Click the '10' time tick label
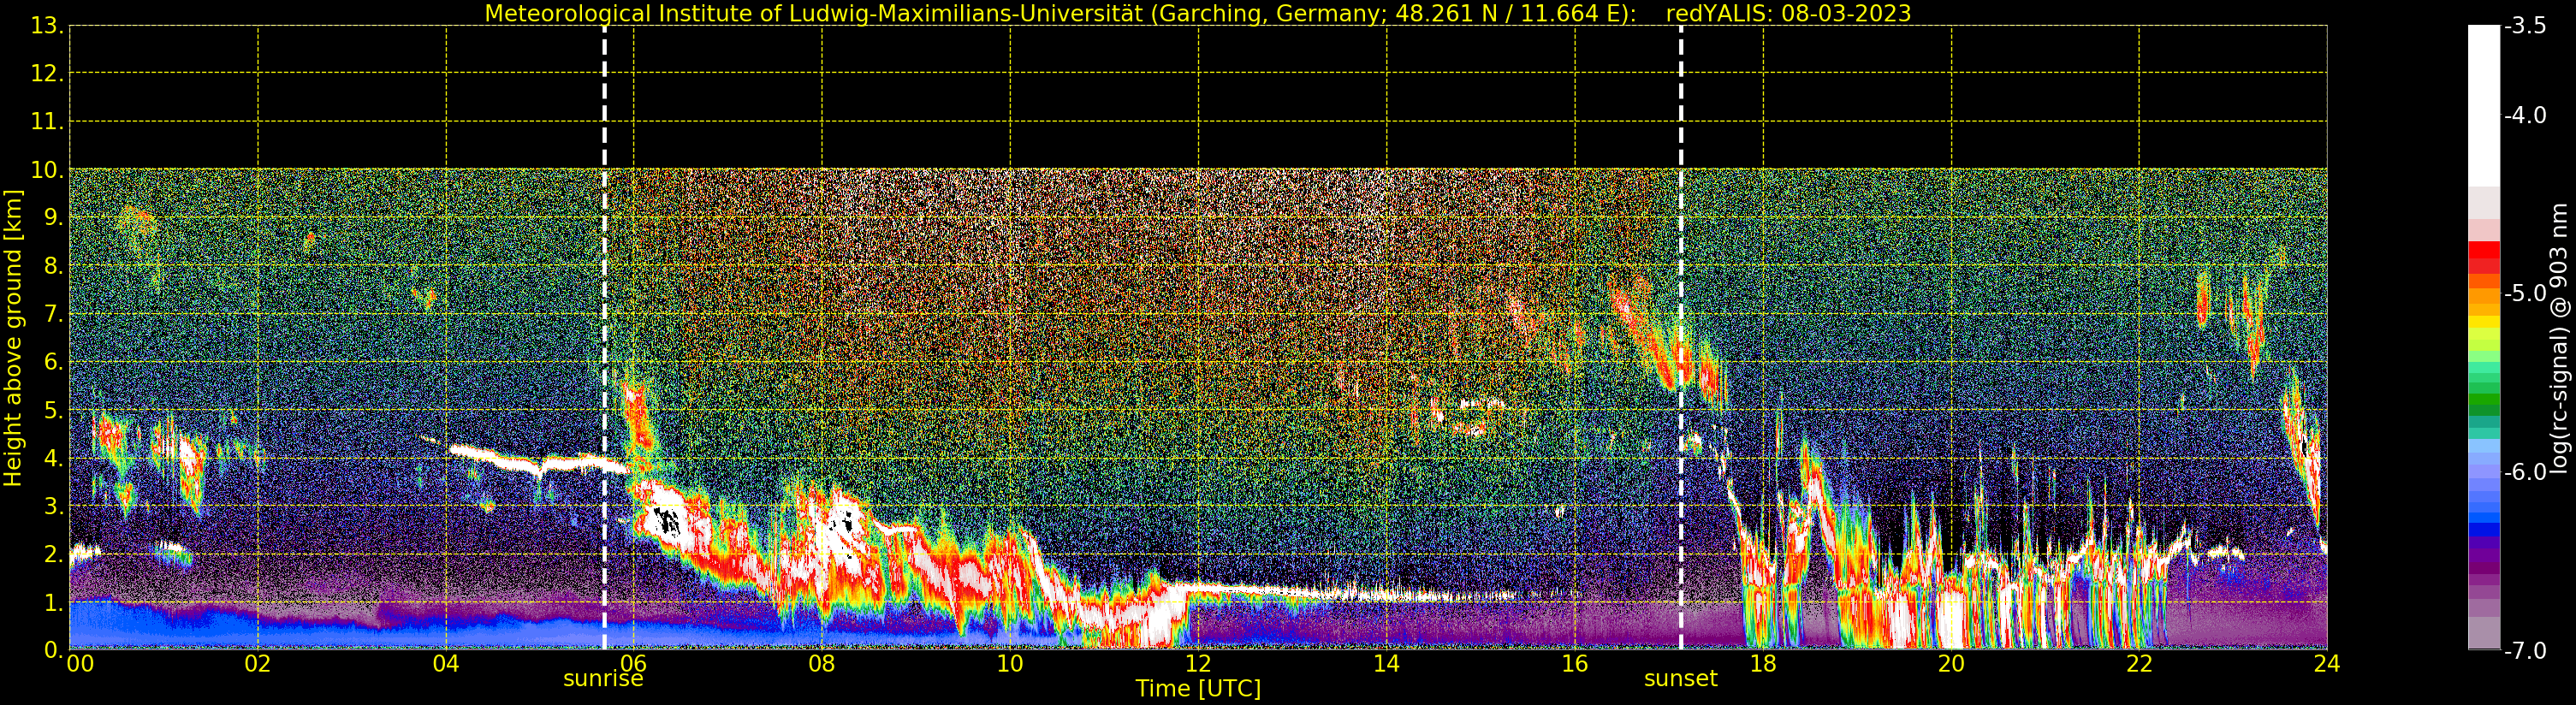This screenshot has width=2576, height=705. (x=1010, y=664)
